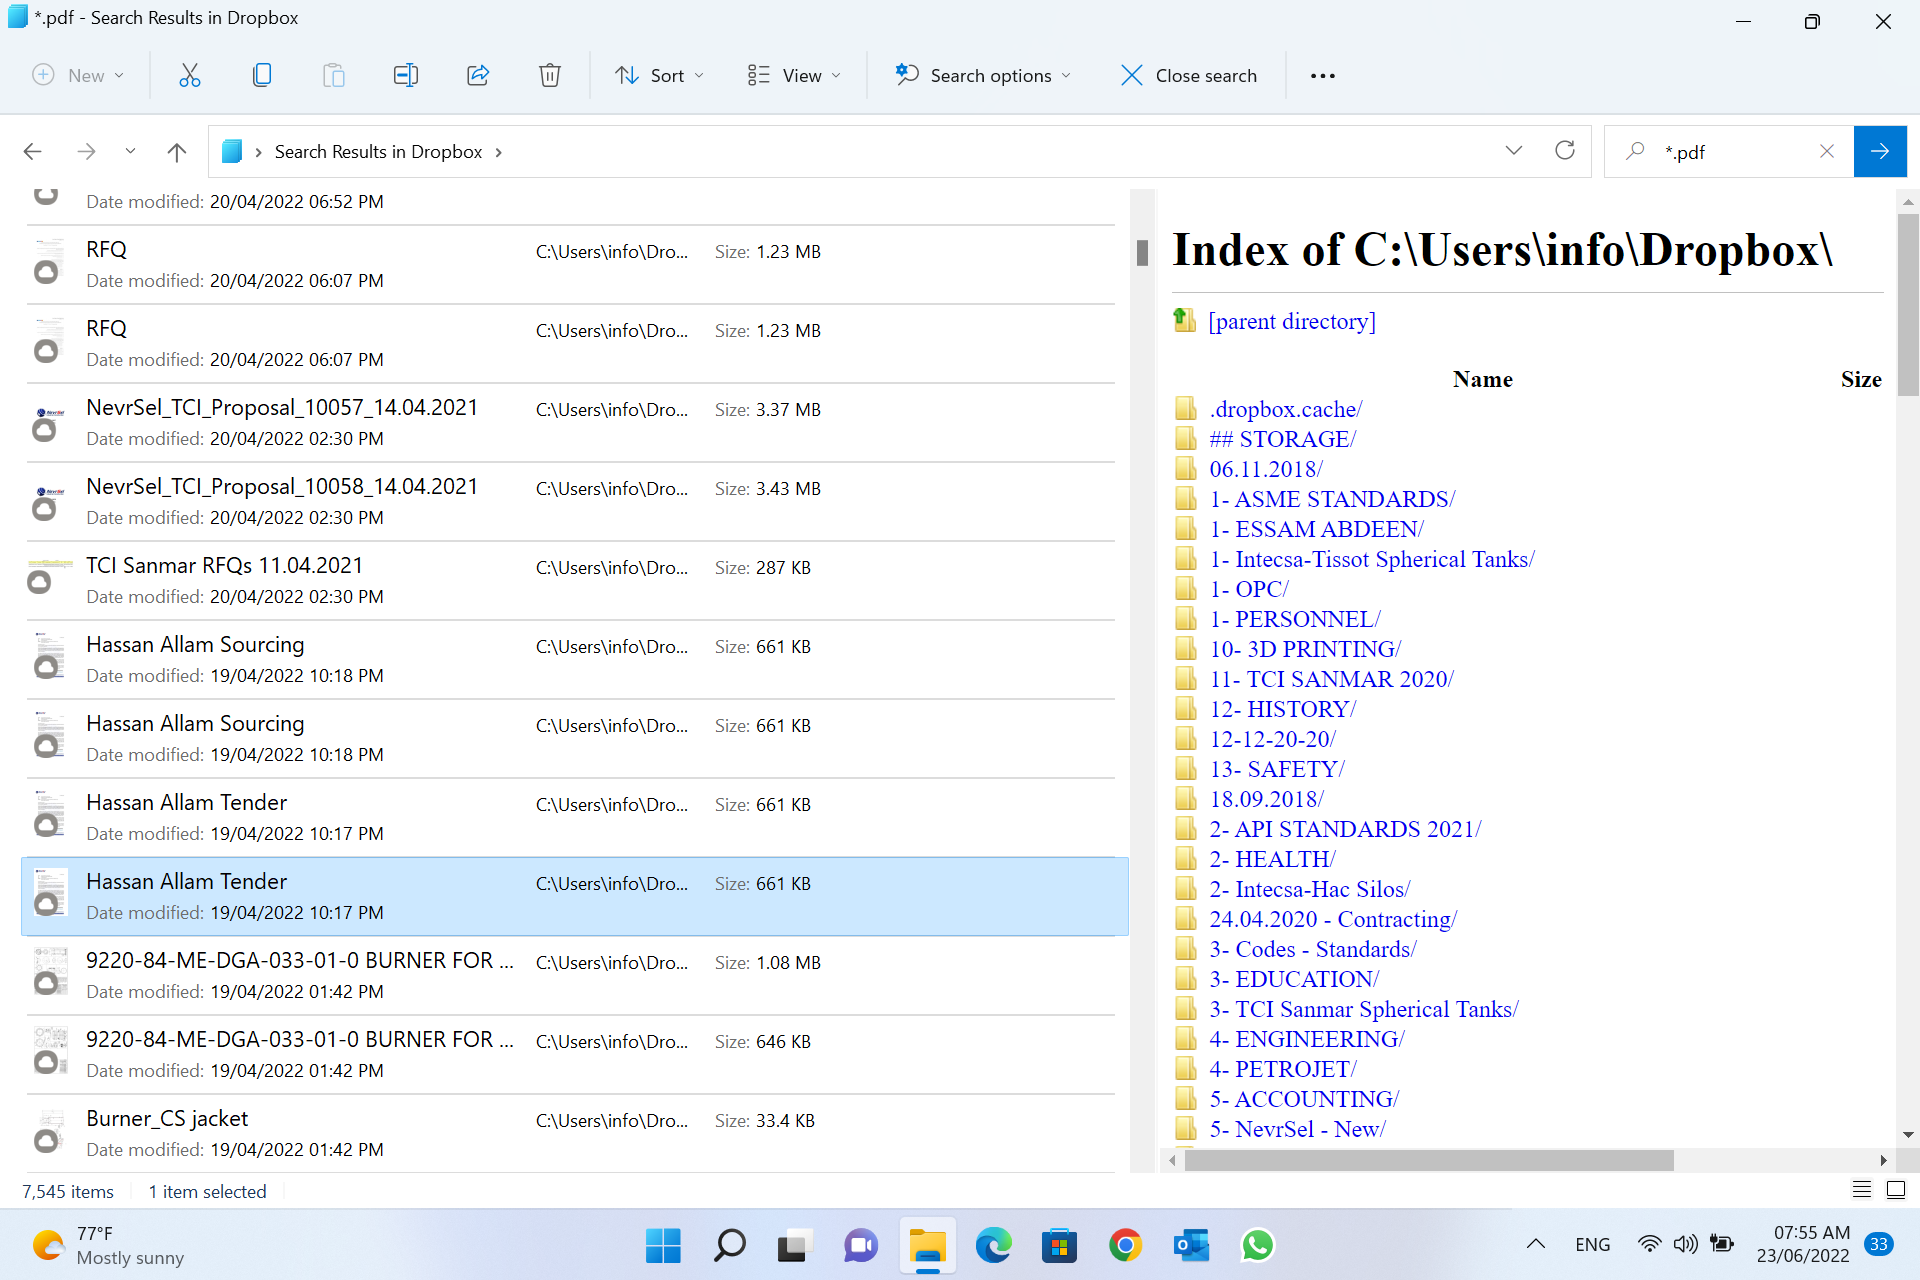Select the 646 KB BURNER FOR file
The image size is (1920, 1280).
570,1054
